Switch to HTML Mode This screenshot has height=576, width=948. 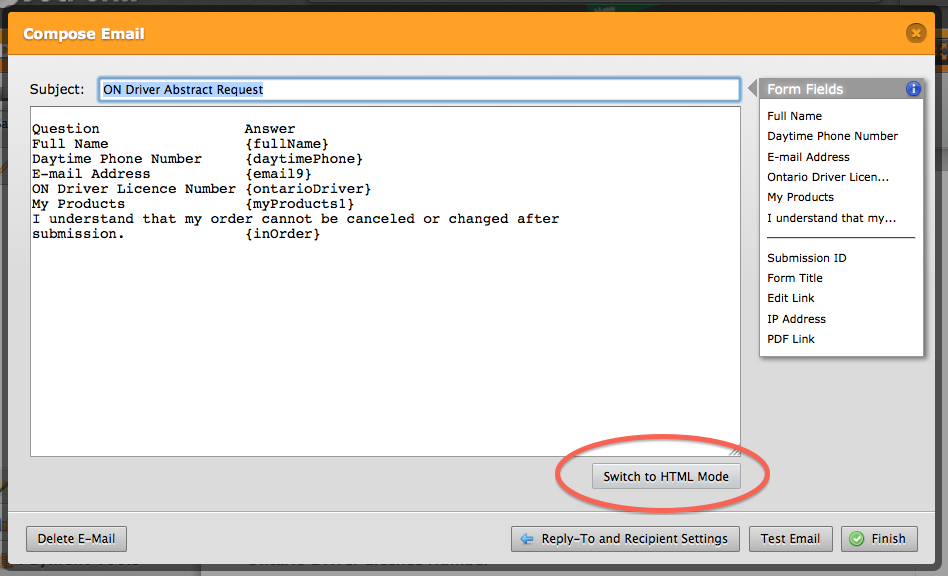pos(666,477)
